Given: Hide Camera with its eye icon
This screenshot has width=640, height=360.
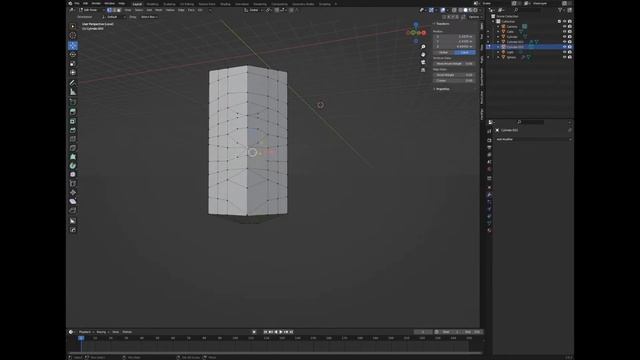Looking at the screenshot, I should click(564, 27).
